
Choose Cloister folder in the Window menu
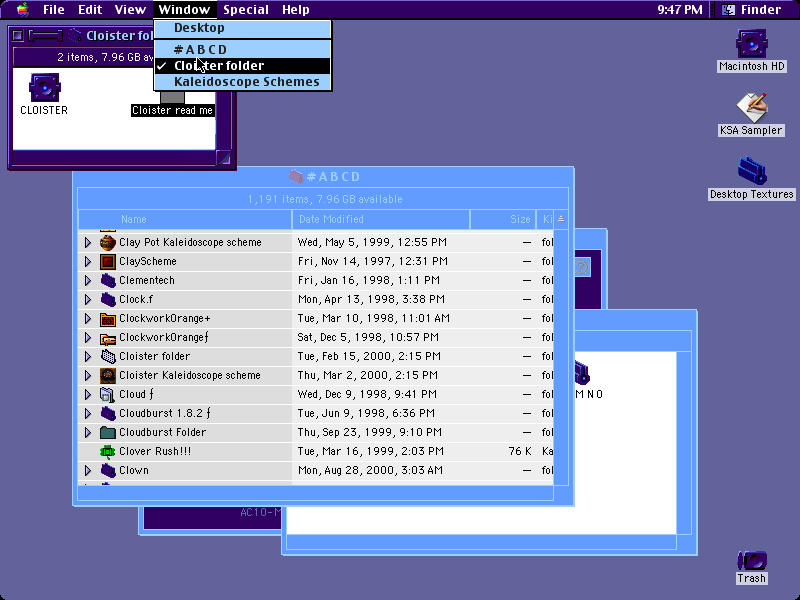(242, 66)
